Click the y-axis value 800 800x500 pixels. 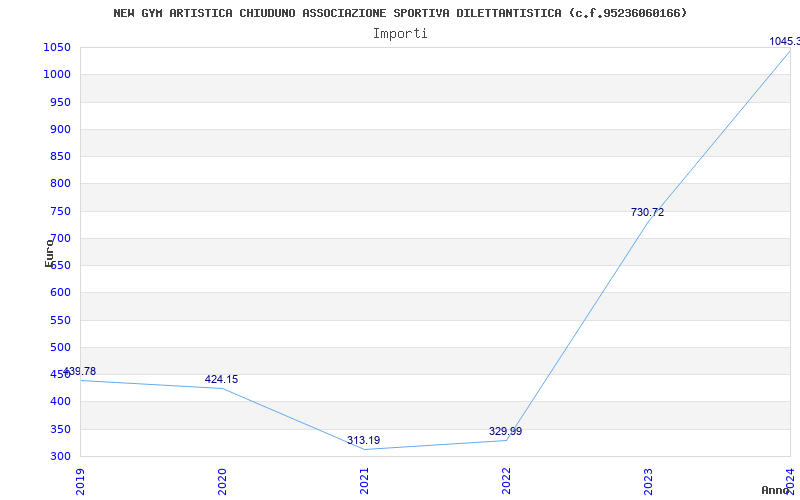click(x=60, y=184)
